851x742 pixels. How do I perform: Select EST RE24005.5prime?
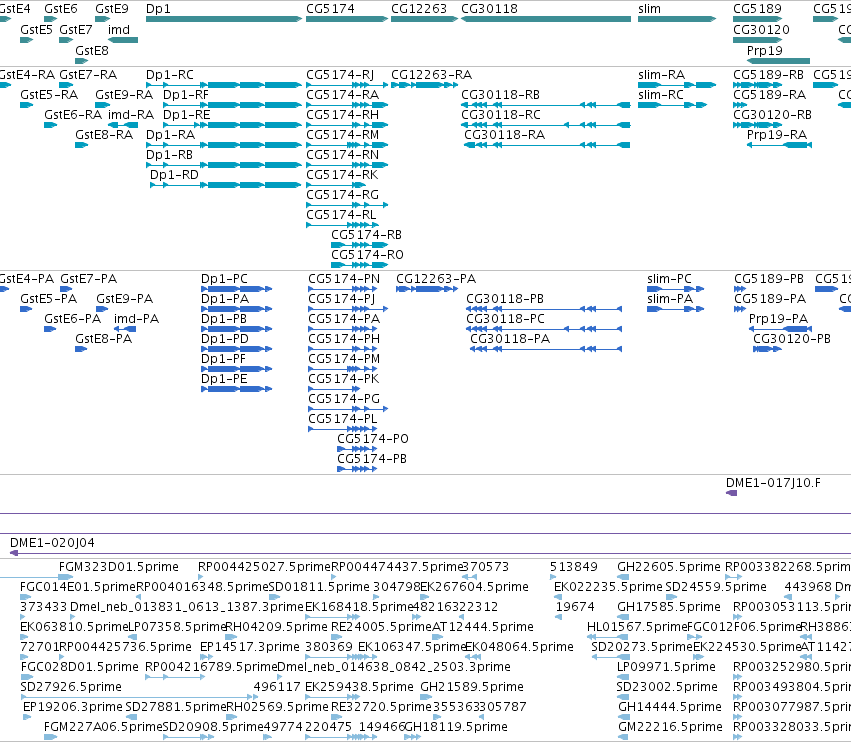point(381,626)
